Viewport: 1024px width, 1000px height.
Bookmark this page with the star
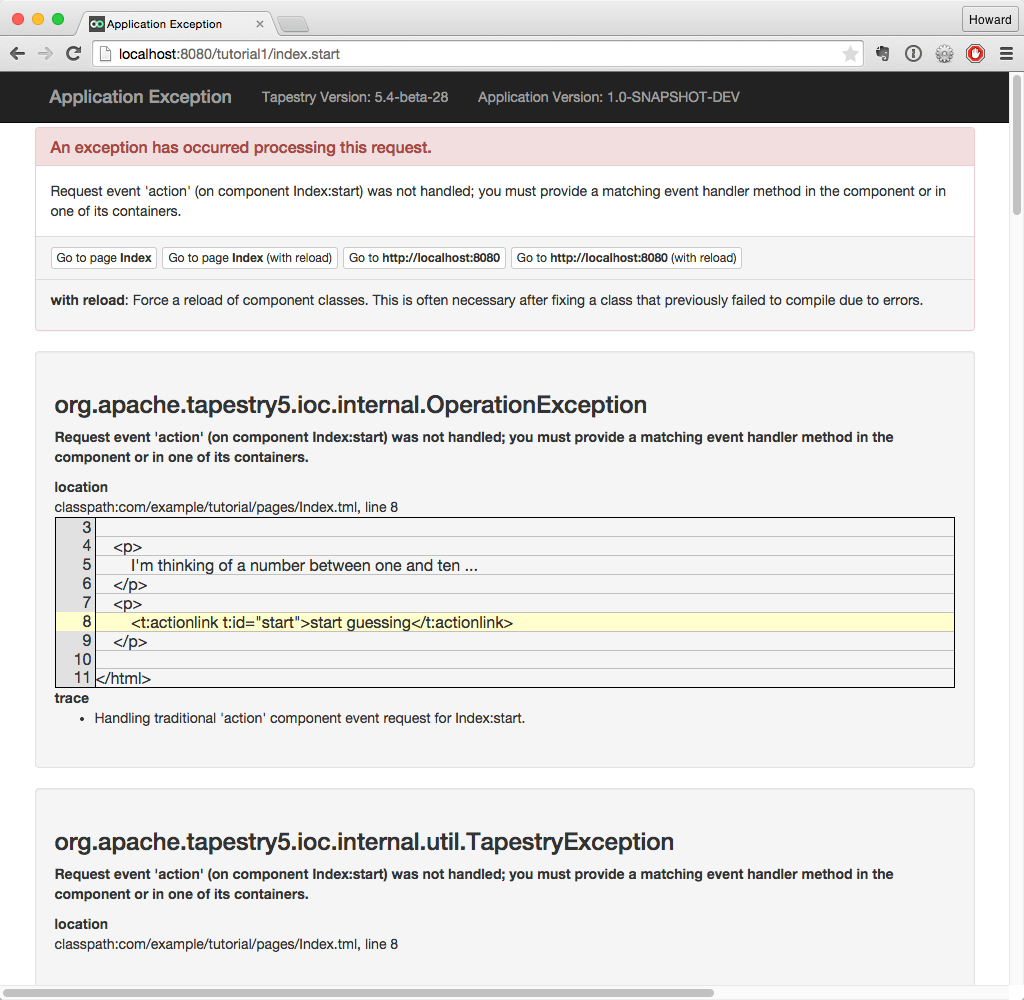(x=850, y=54)
